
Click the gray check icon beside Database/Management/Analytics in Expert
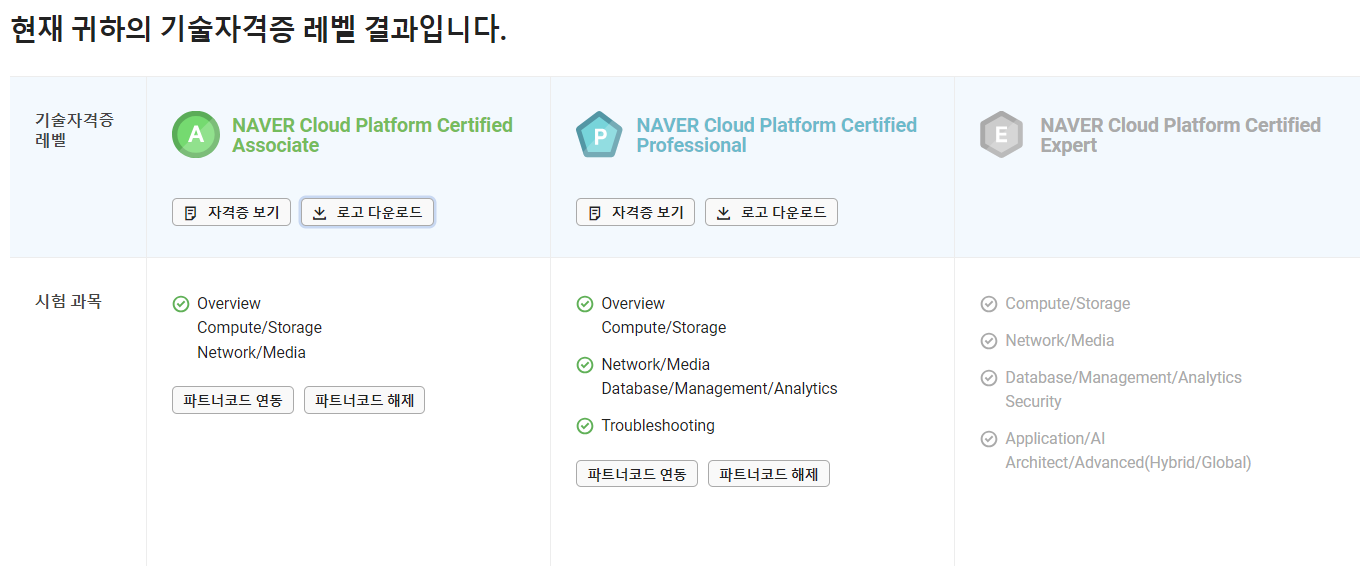tap(989, 378)
